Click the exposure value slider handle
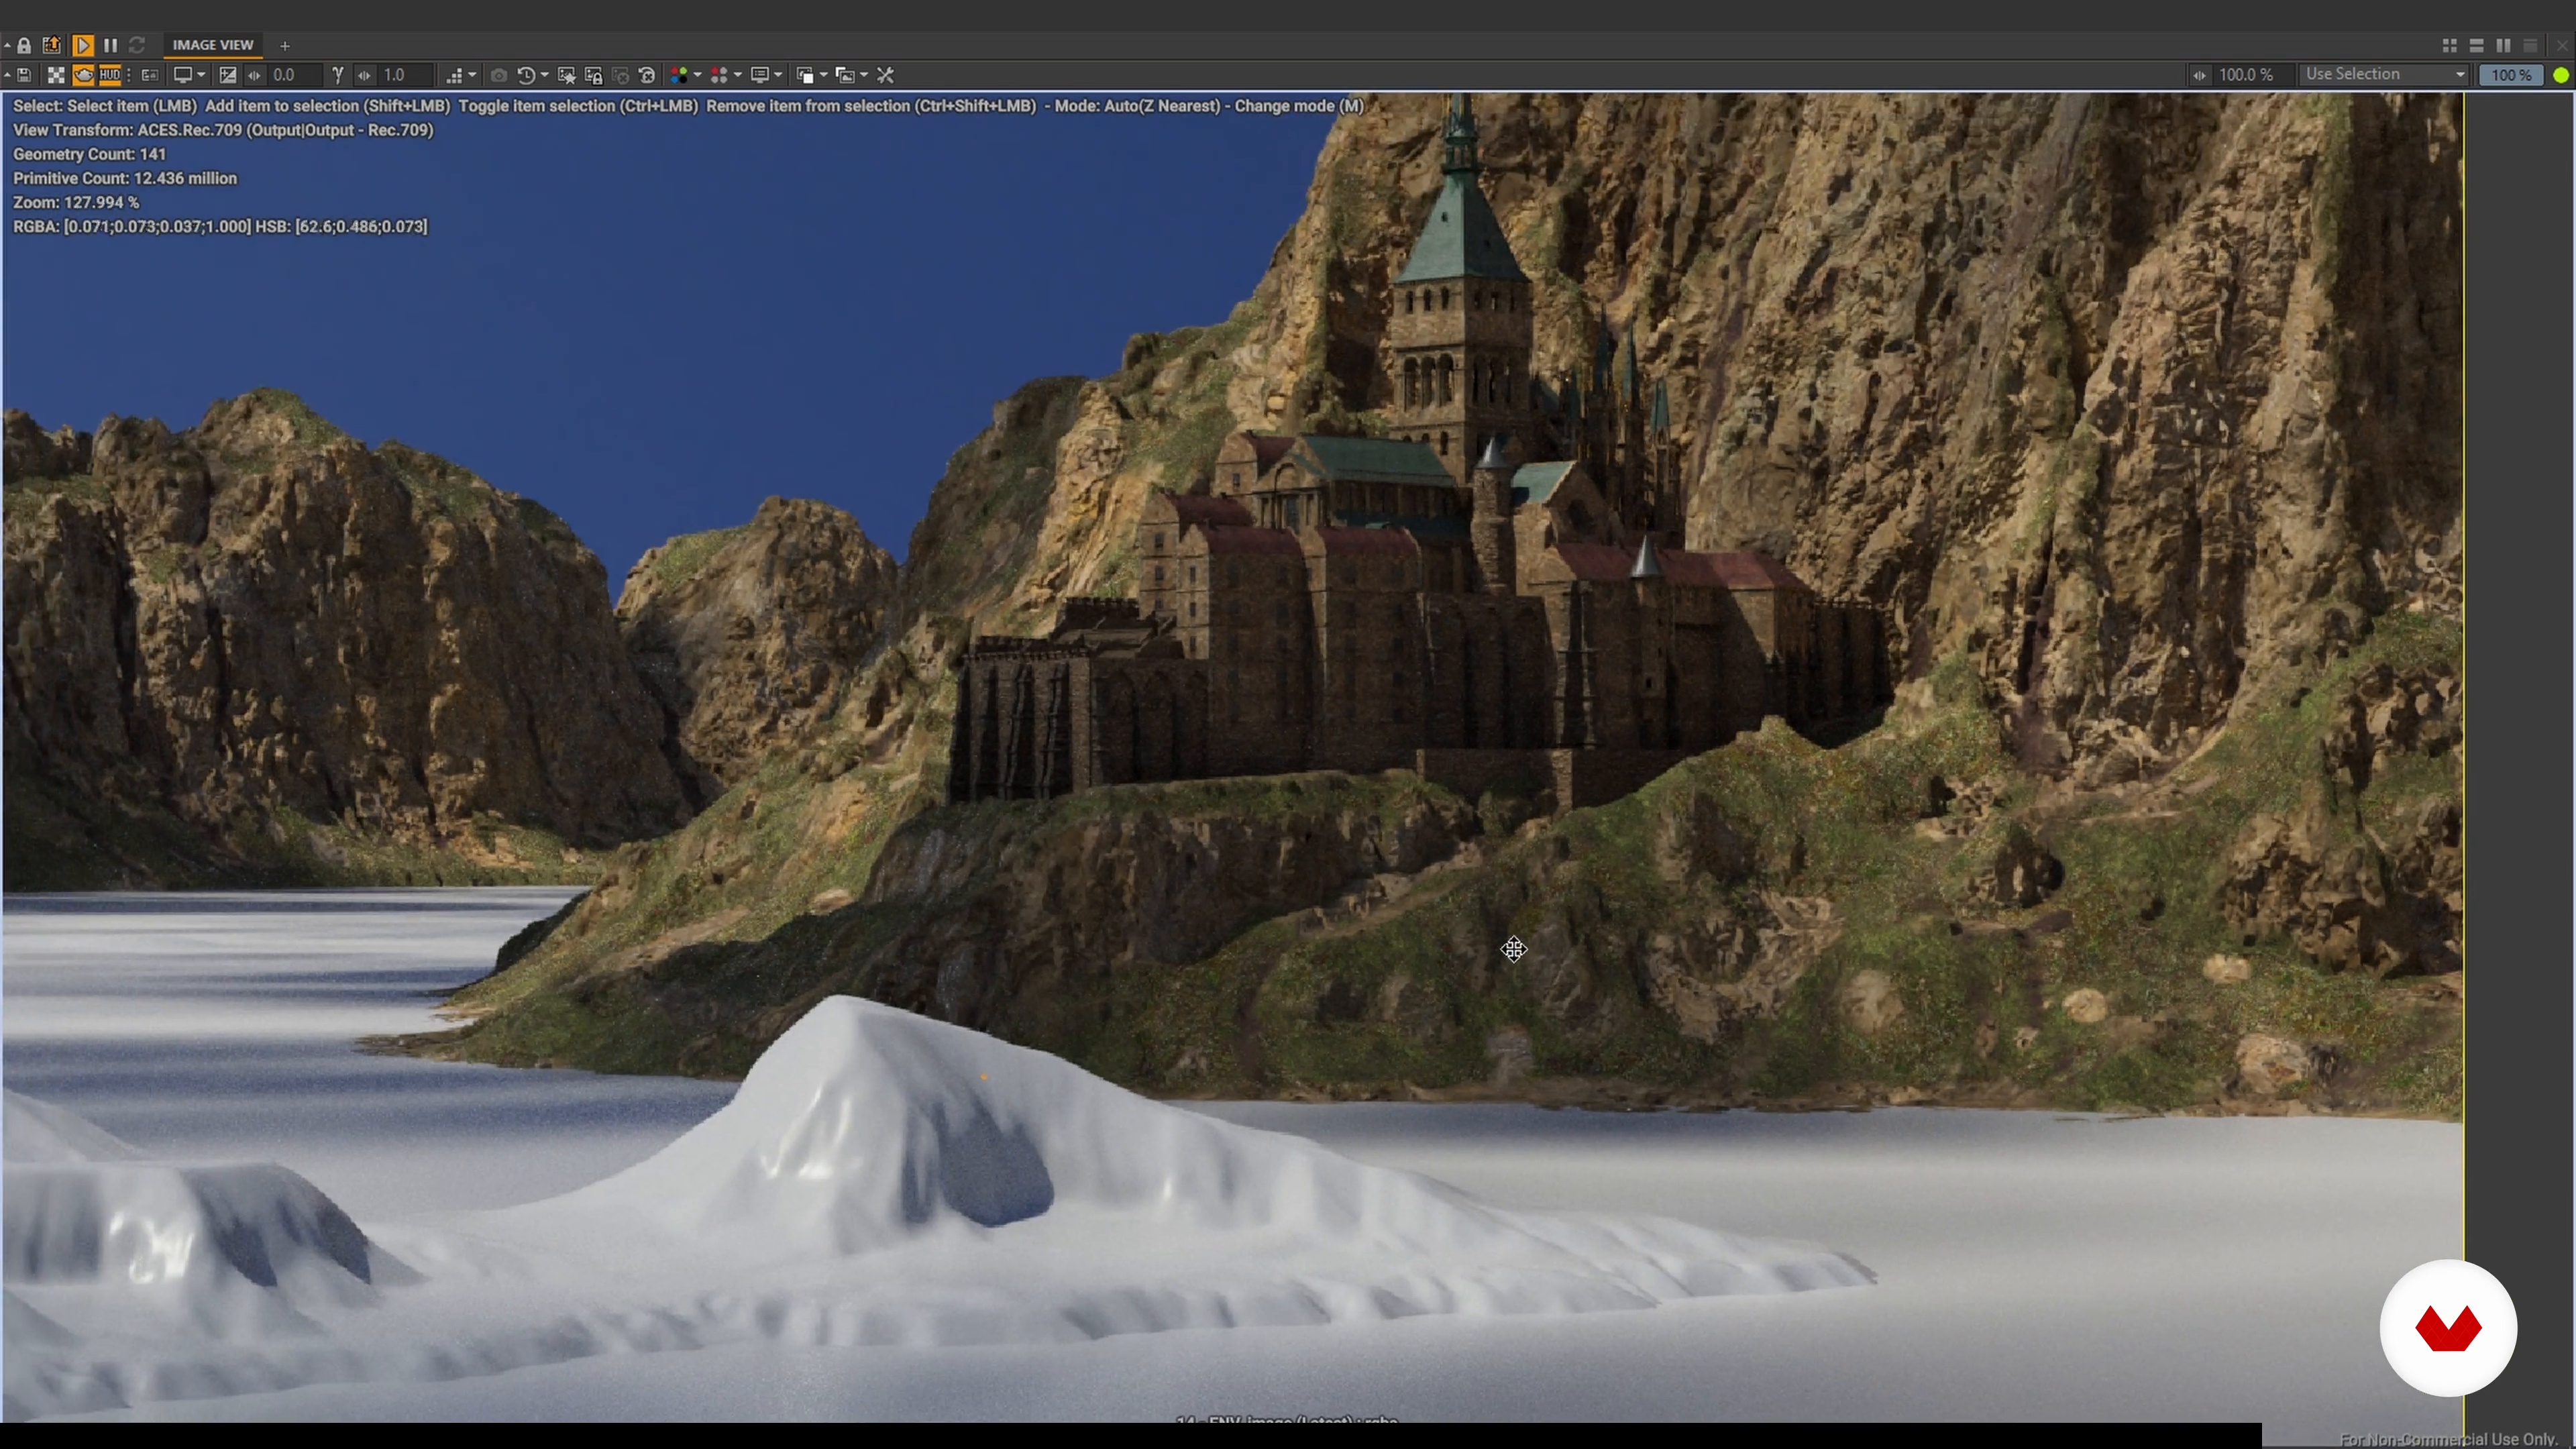This screenshot has width=2576, height=1449. click(x=255, y=75)
